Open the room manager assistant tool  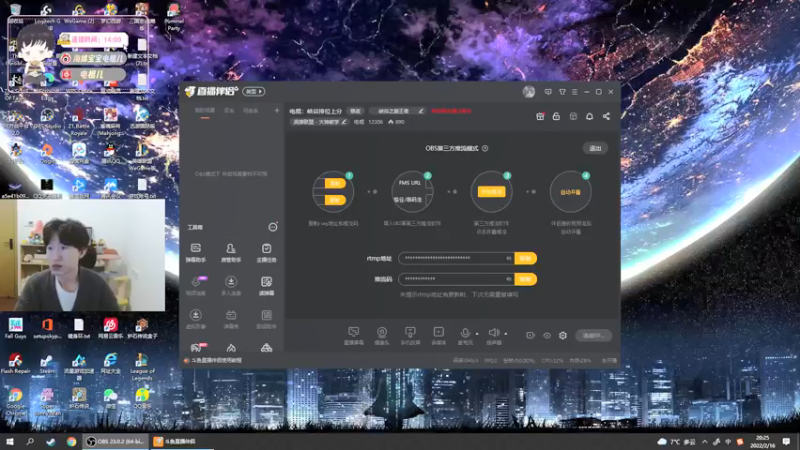click(231, 252)
